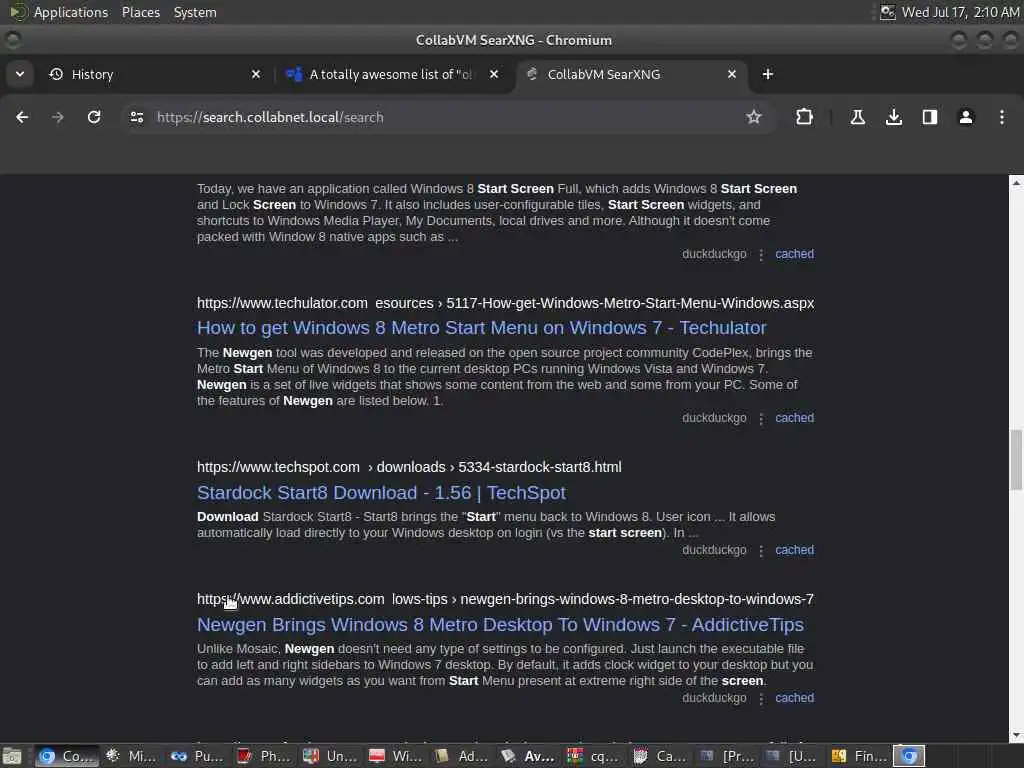The image size is (1024, 768).
Task: Open 'Newgen Brings Windows 8 Metro Desktop' result
Action: tap(500, 624)
